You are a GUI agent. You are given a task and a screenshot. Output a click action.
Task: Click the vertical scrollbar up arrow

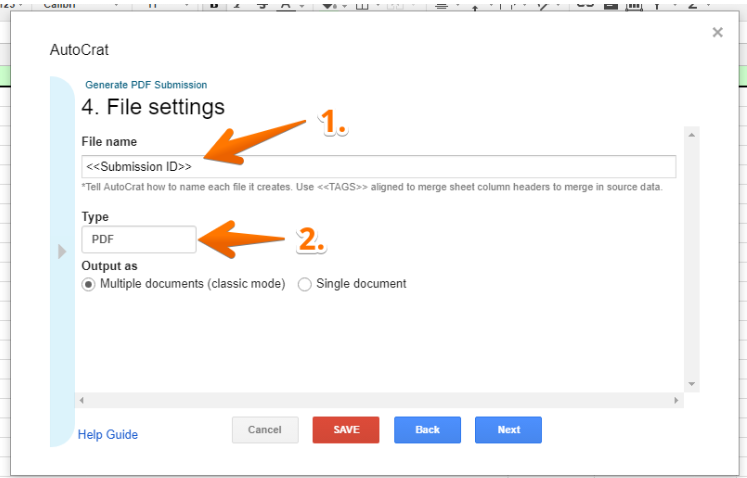click(691, 135)
